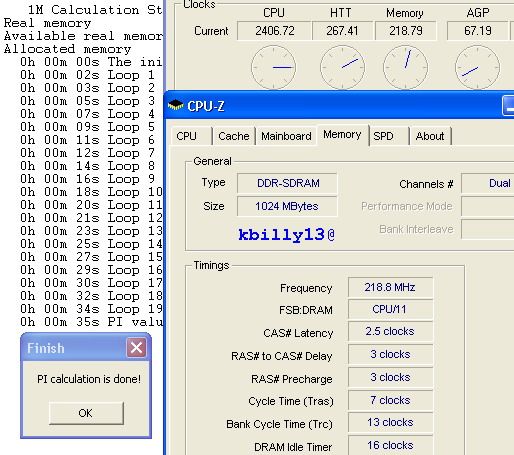Click the 'Available real memory' log line
Image resolution: width=514 pixels, height=455 pixels.
(x=83, y=36)
